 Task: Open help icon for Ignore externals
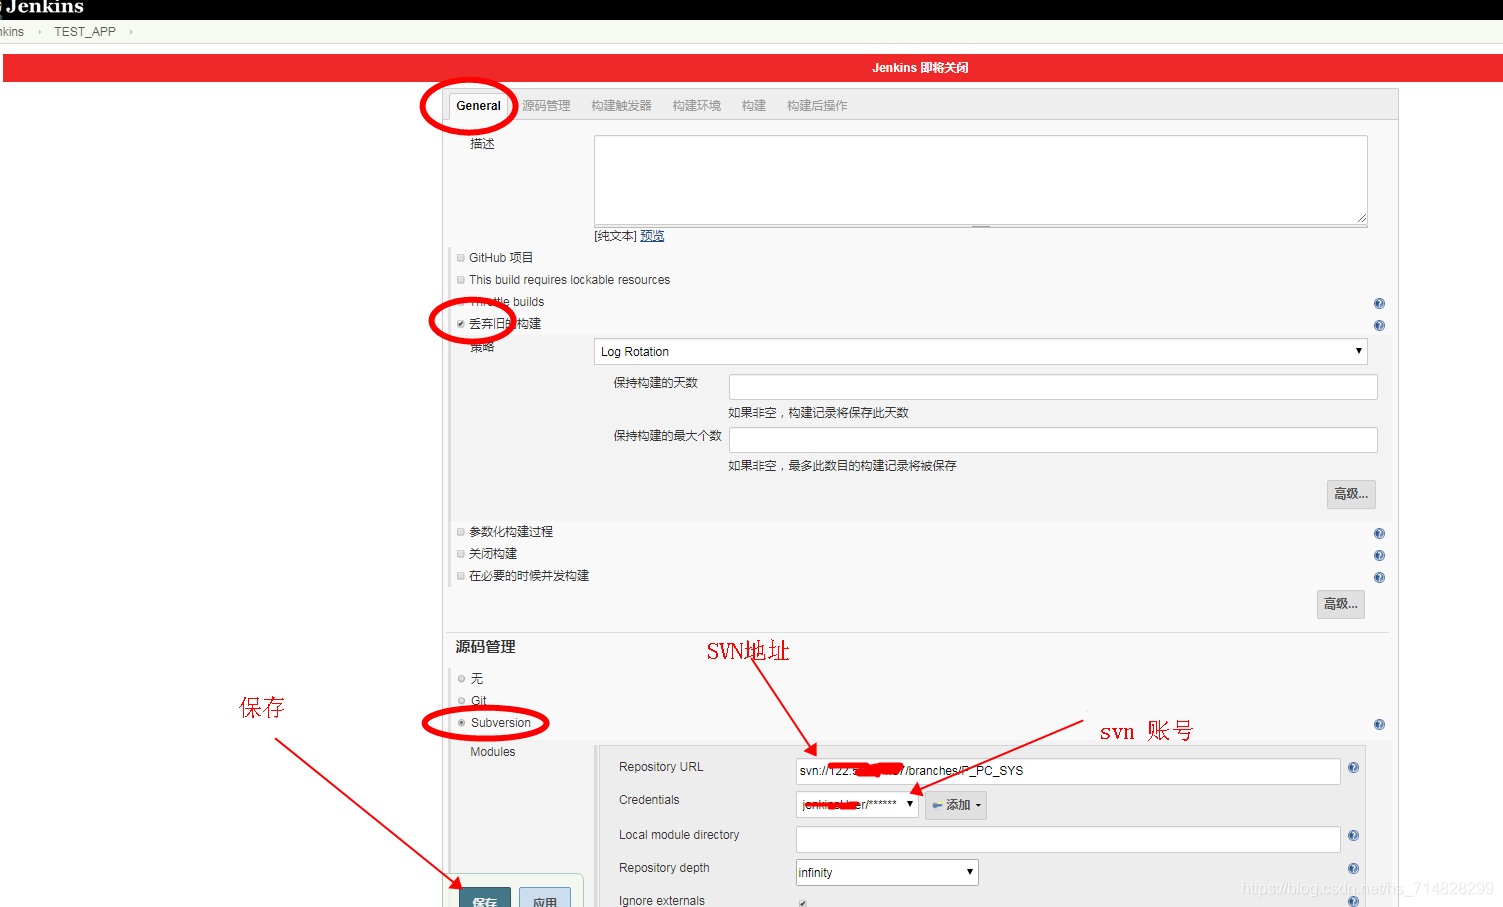[x=1353, y=901]
